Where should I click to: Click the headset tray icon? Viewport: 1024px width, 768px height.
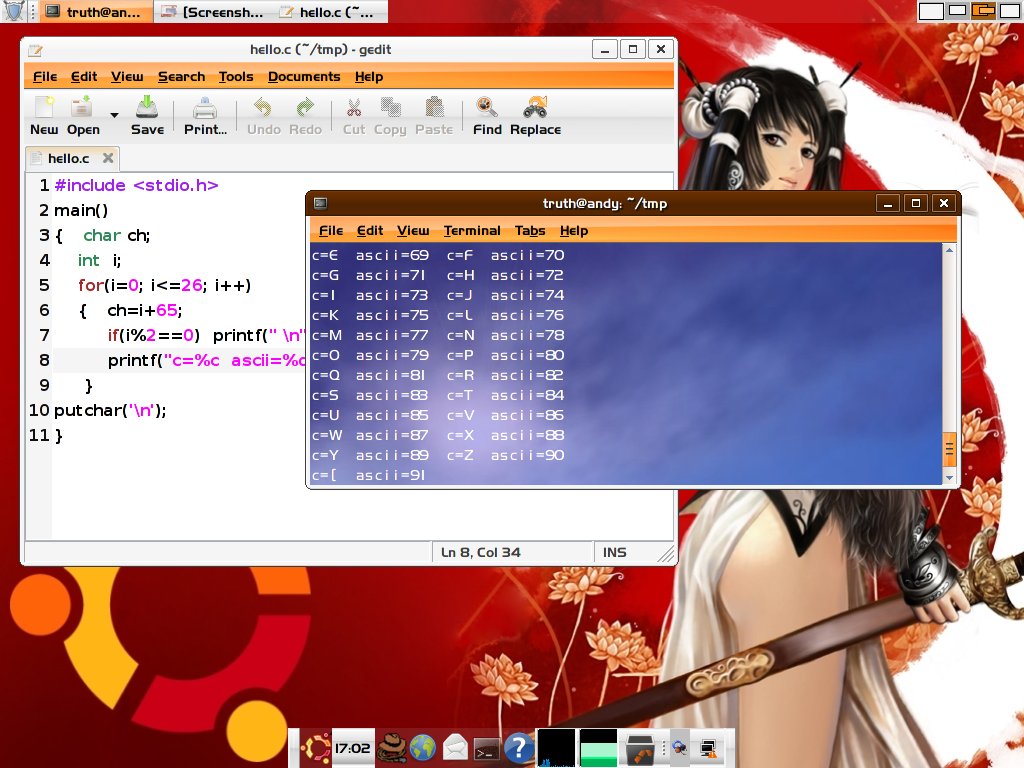pos(679,747)
